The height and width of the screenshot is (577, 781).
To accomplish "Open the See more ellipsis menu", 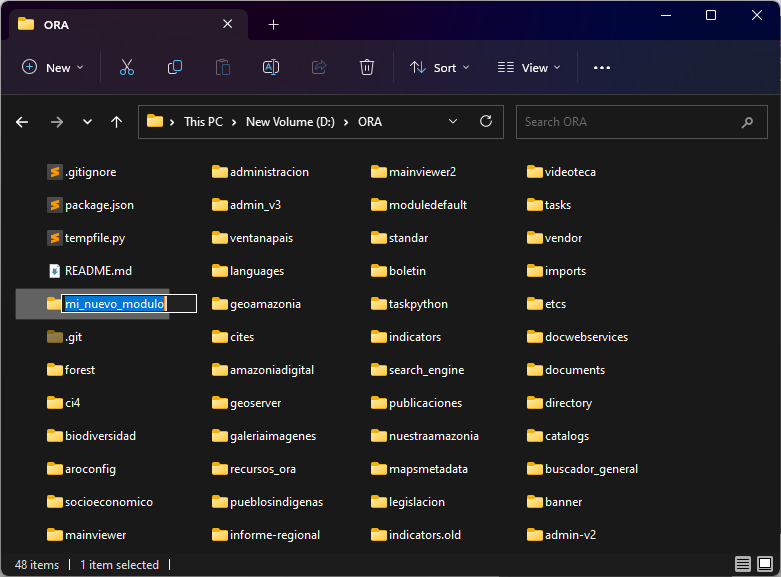I will (602, 68).
